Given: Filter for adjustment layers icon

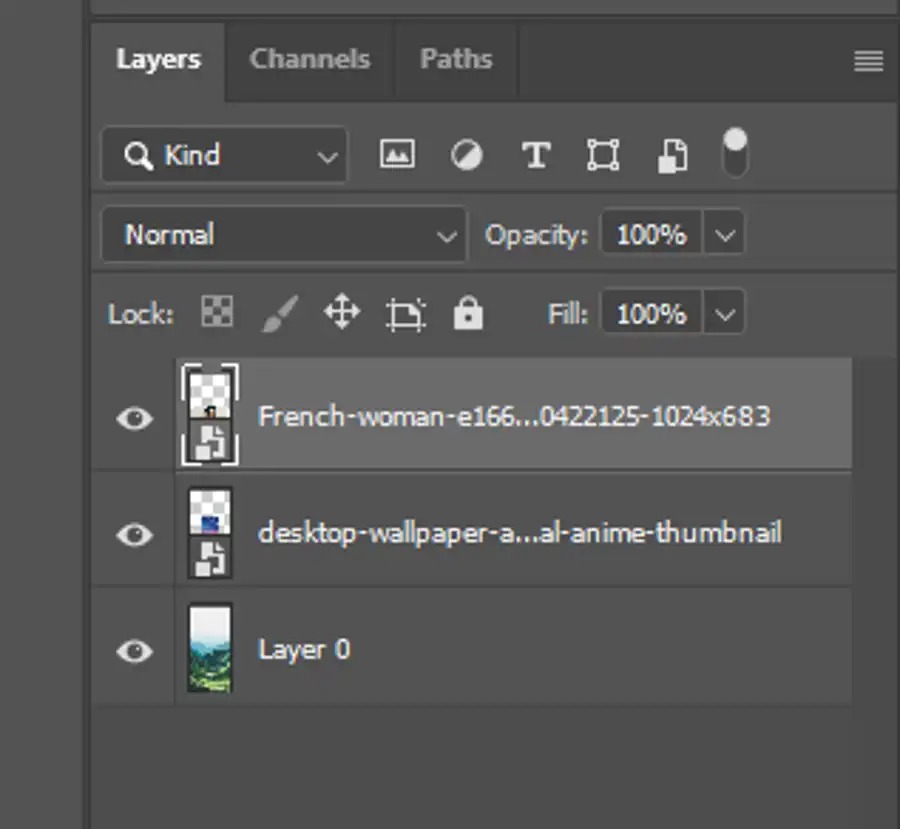Looking at the screenshot, I should (x=466, y=155).
